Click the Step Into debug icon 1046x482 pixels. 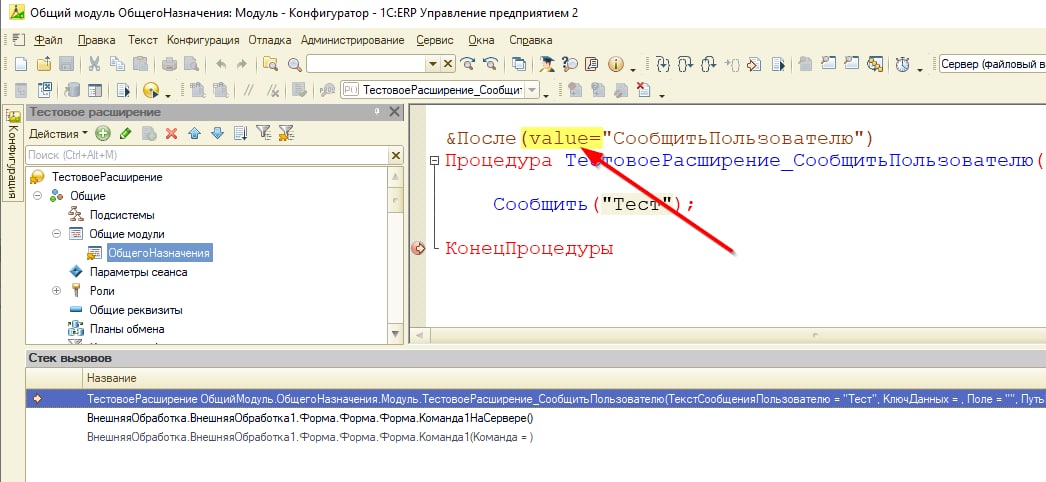coord(662,64)
